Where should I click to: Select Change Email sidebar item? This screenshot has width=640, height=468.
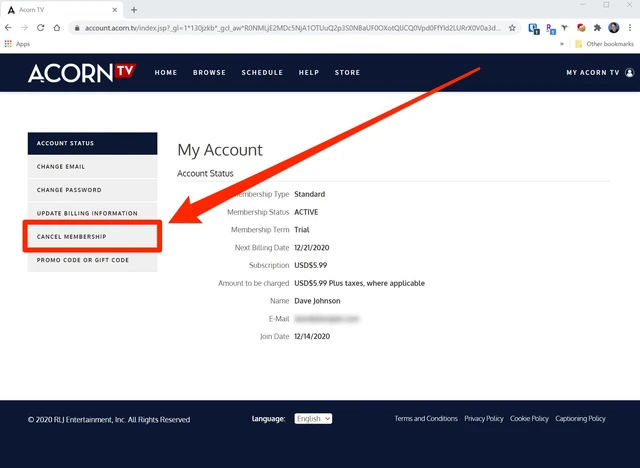tap(92, 166)
